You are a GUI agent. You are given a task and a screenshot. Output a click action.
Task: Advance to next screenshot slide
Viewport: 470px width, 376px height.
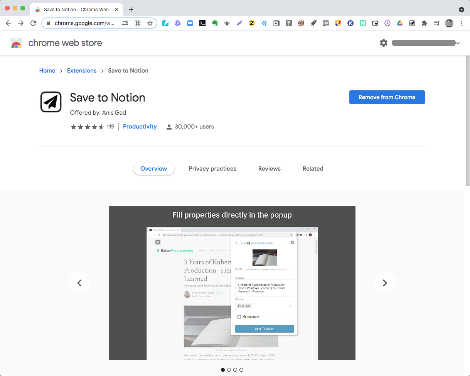(385, 283)
